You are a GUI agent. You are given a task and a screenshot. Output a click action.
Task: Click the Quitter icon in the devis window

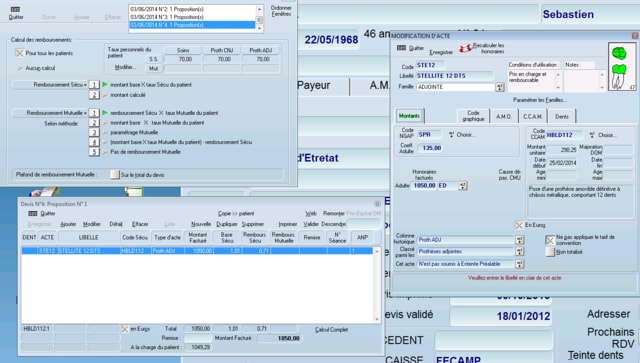tap(33, 214)
